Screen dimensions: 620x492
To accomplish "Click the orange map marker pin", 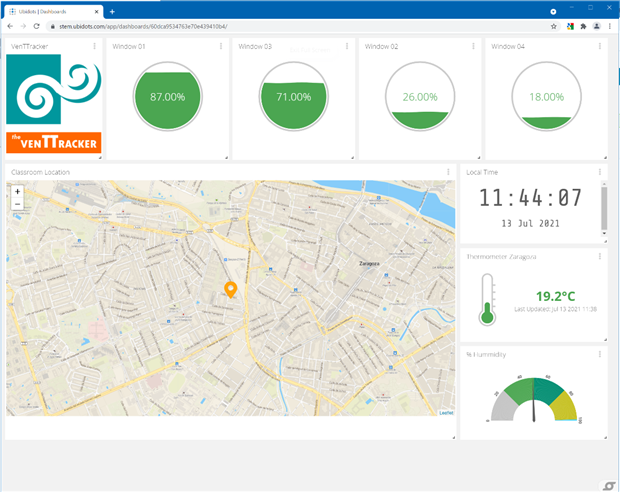I will click(230, 290).
